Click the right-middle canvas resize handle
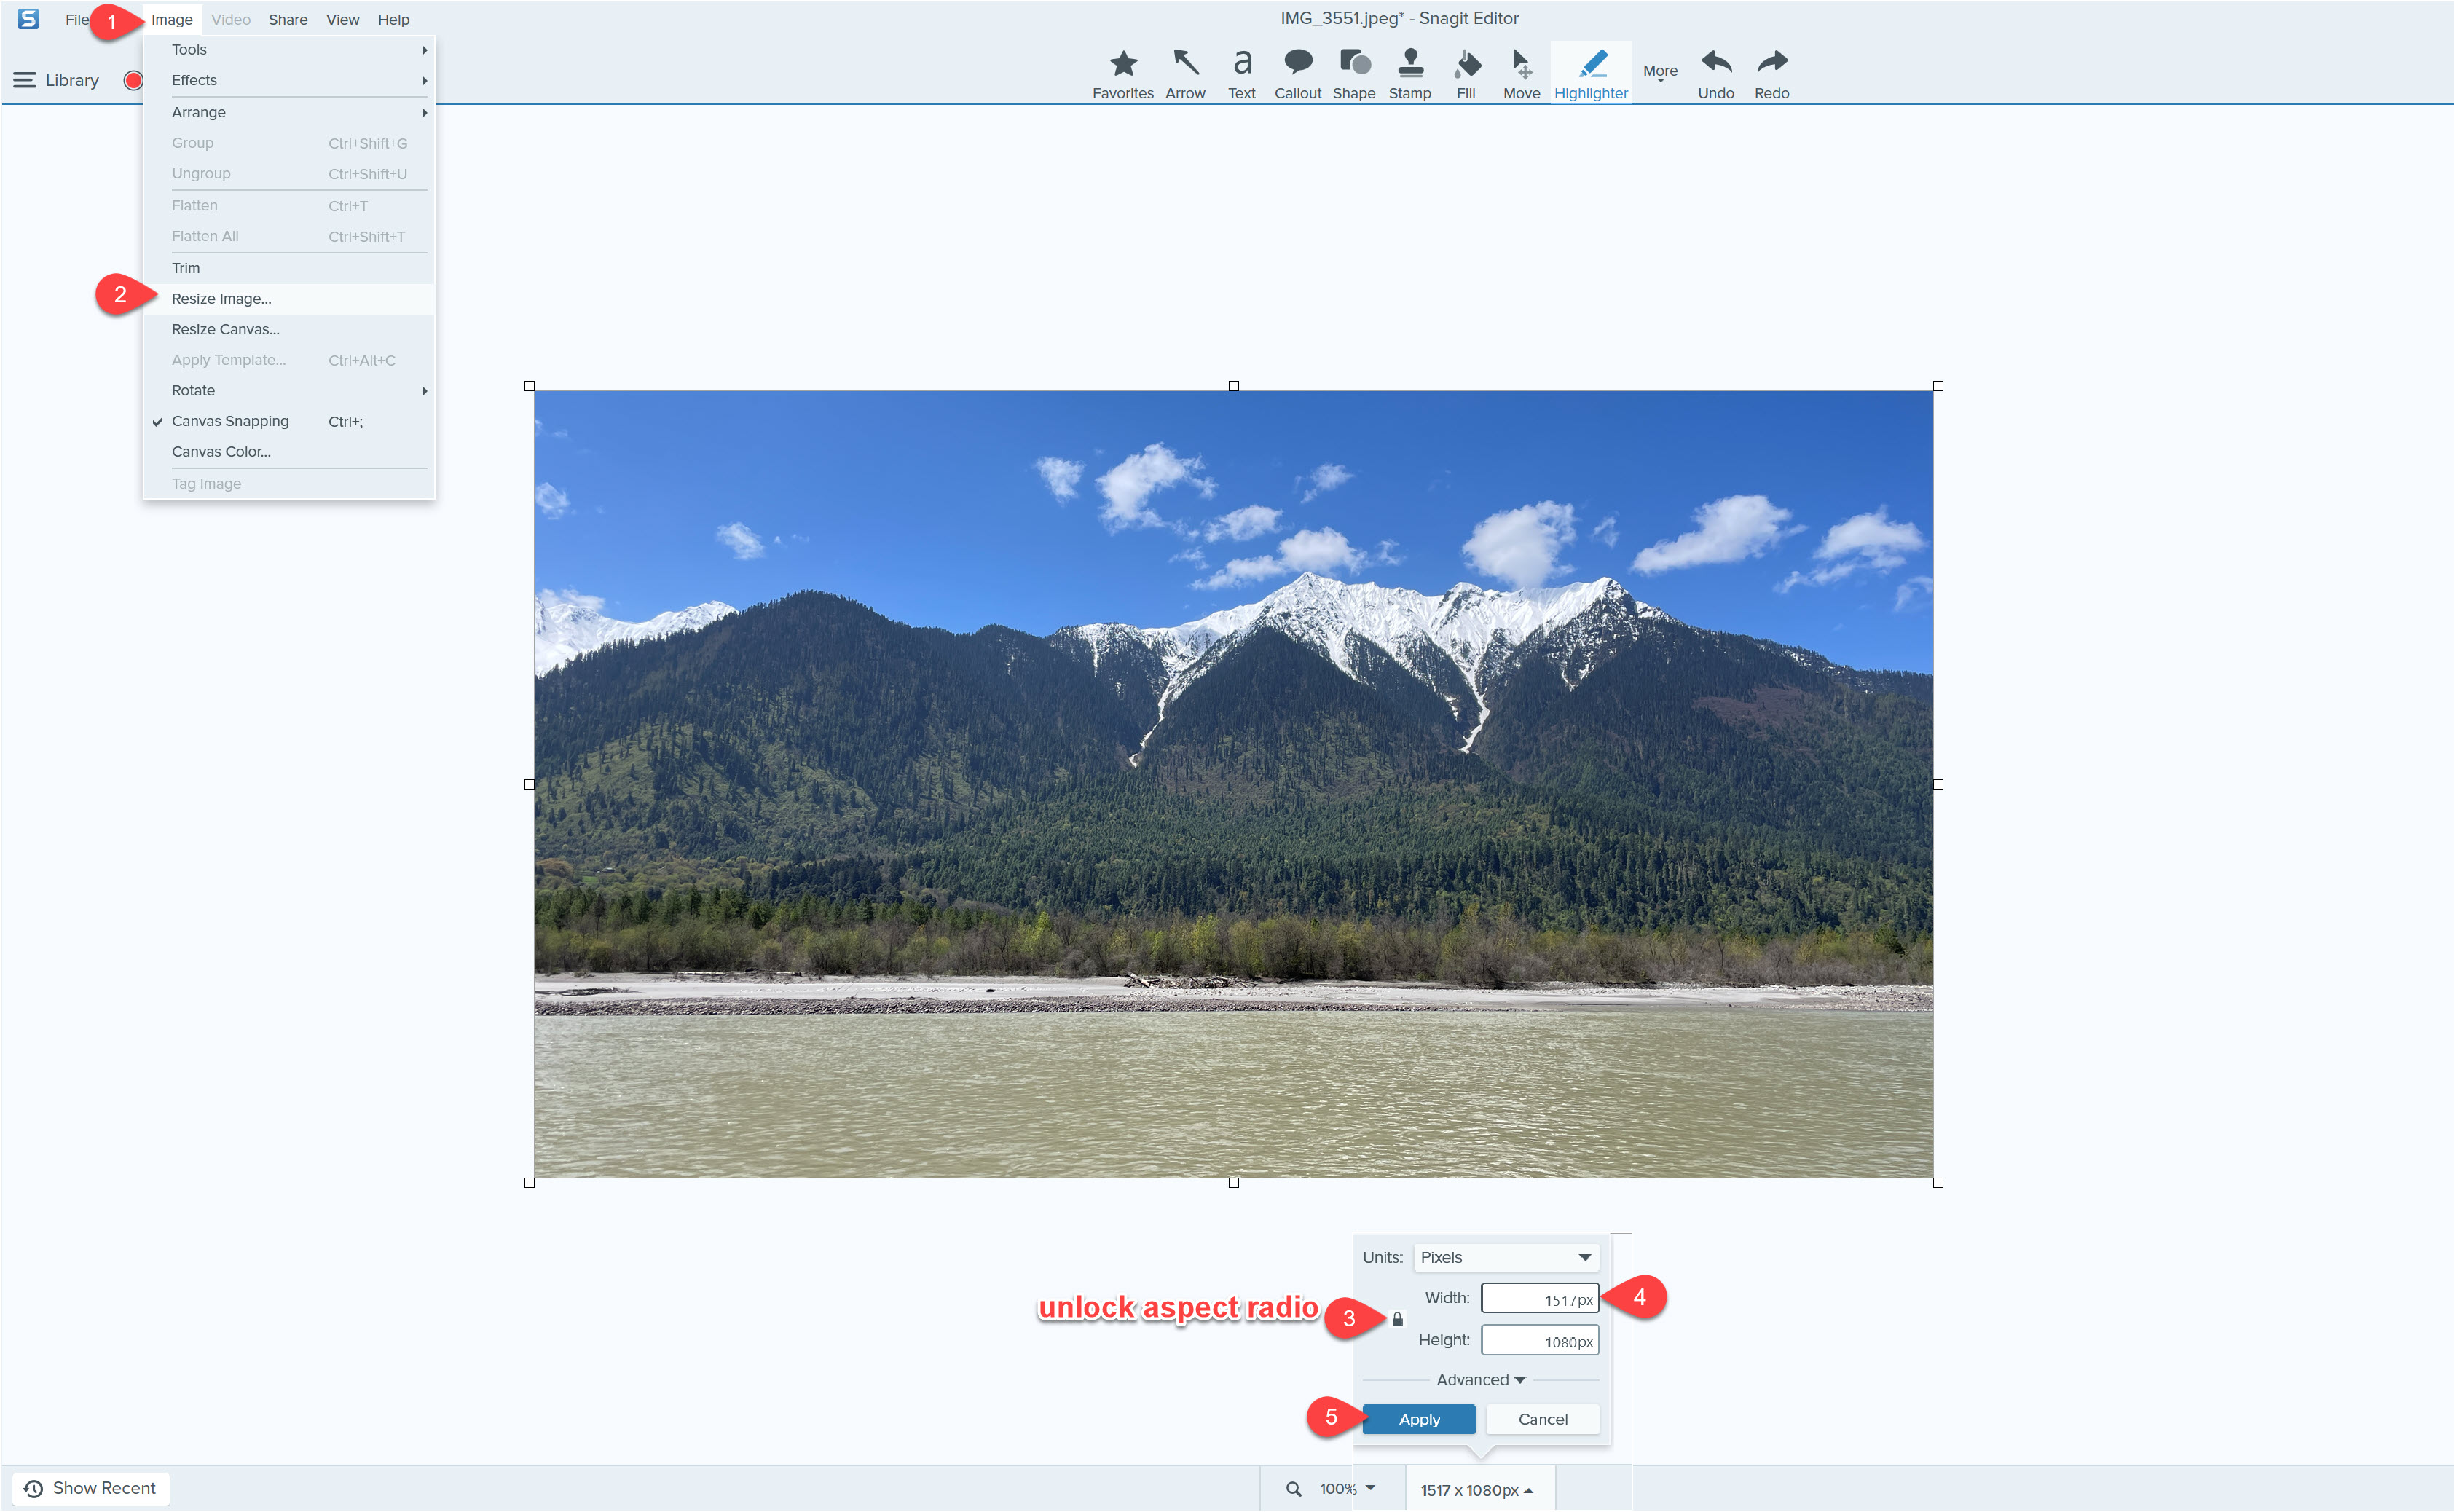This screenshot has width=2454, height=1512. tap(1937, 784)
